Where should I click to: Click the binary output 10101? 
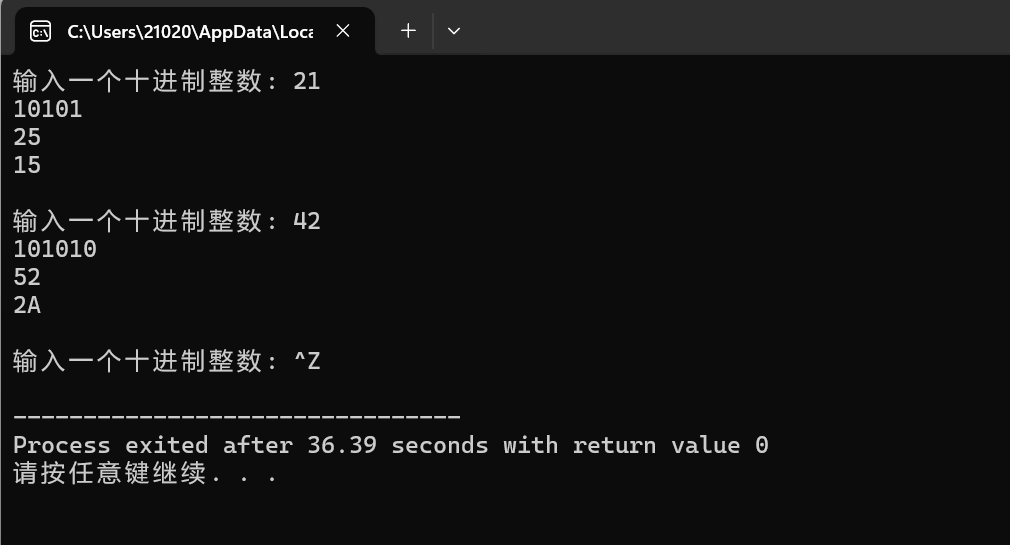[x=48, y=109]
